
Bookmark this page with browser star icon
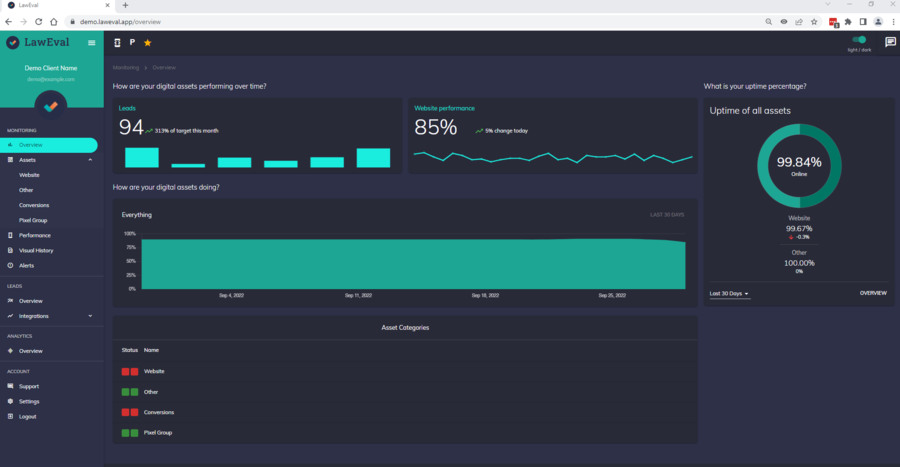(x=814, y=21)
